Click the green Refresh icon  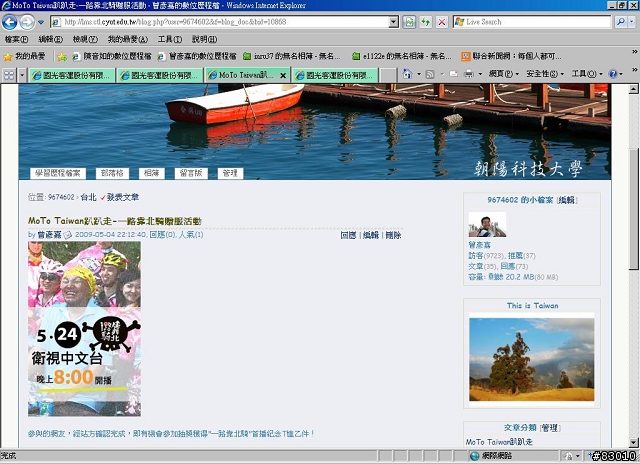[426, 22]
